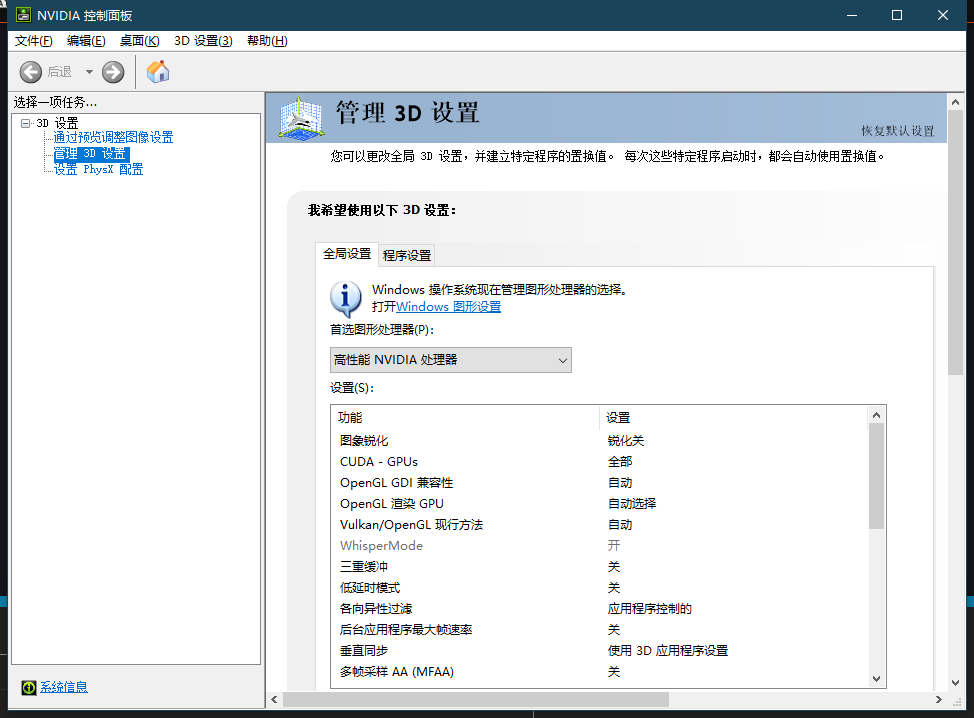This screenshot has height=718, width=974.
Task: Select the OpenGL 渲染 GPU row
Action: point(599,504)
